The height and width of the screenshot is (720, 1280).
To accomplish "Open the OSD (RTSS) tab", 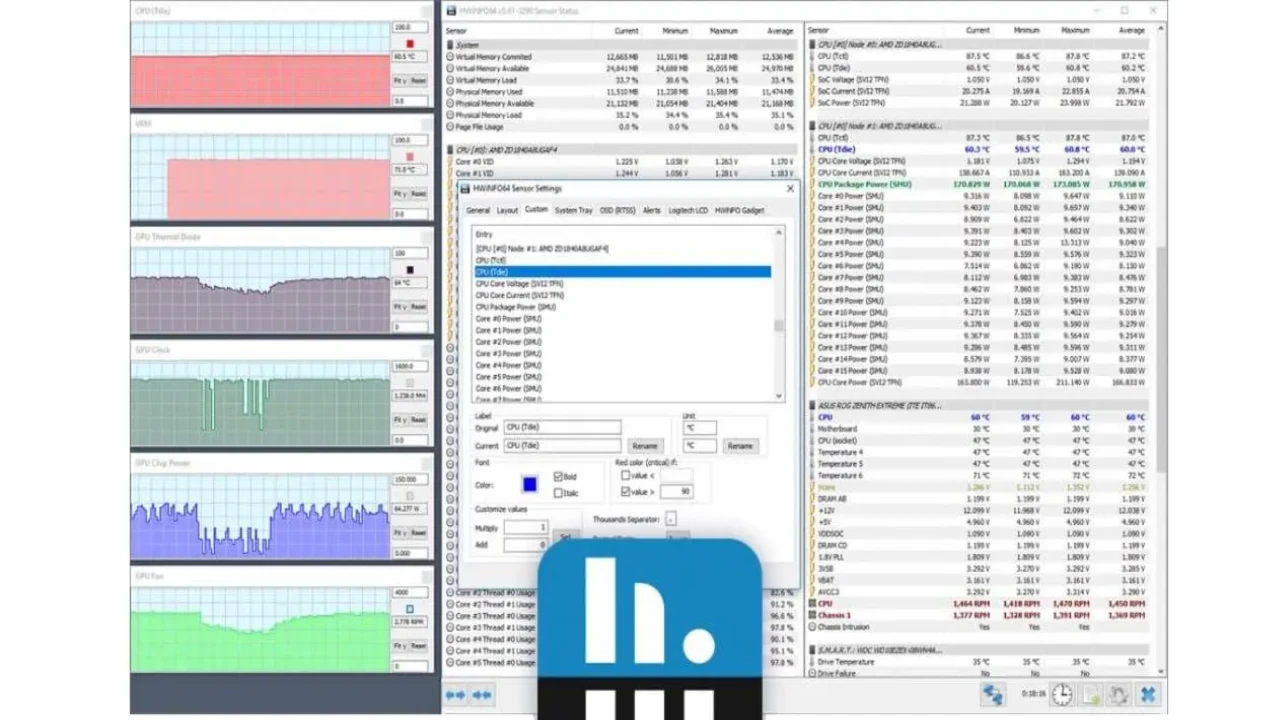I will click(x=618, y=210).
